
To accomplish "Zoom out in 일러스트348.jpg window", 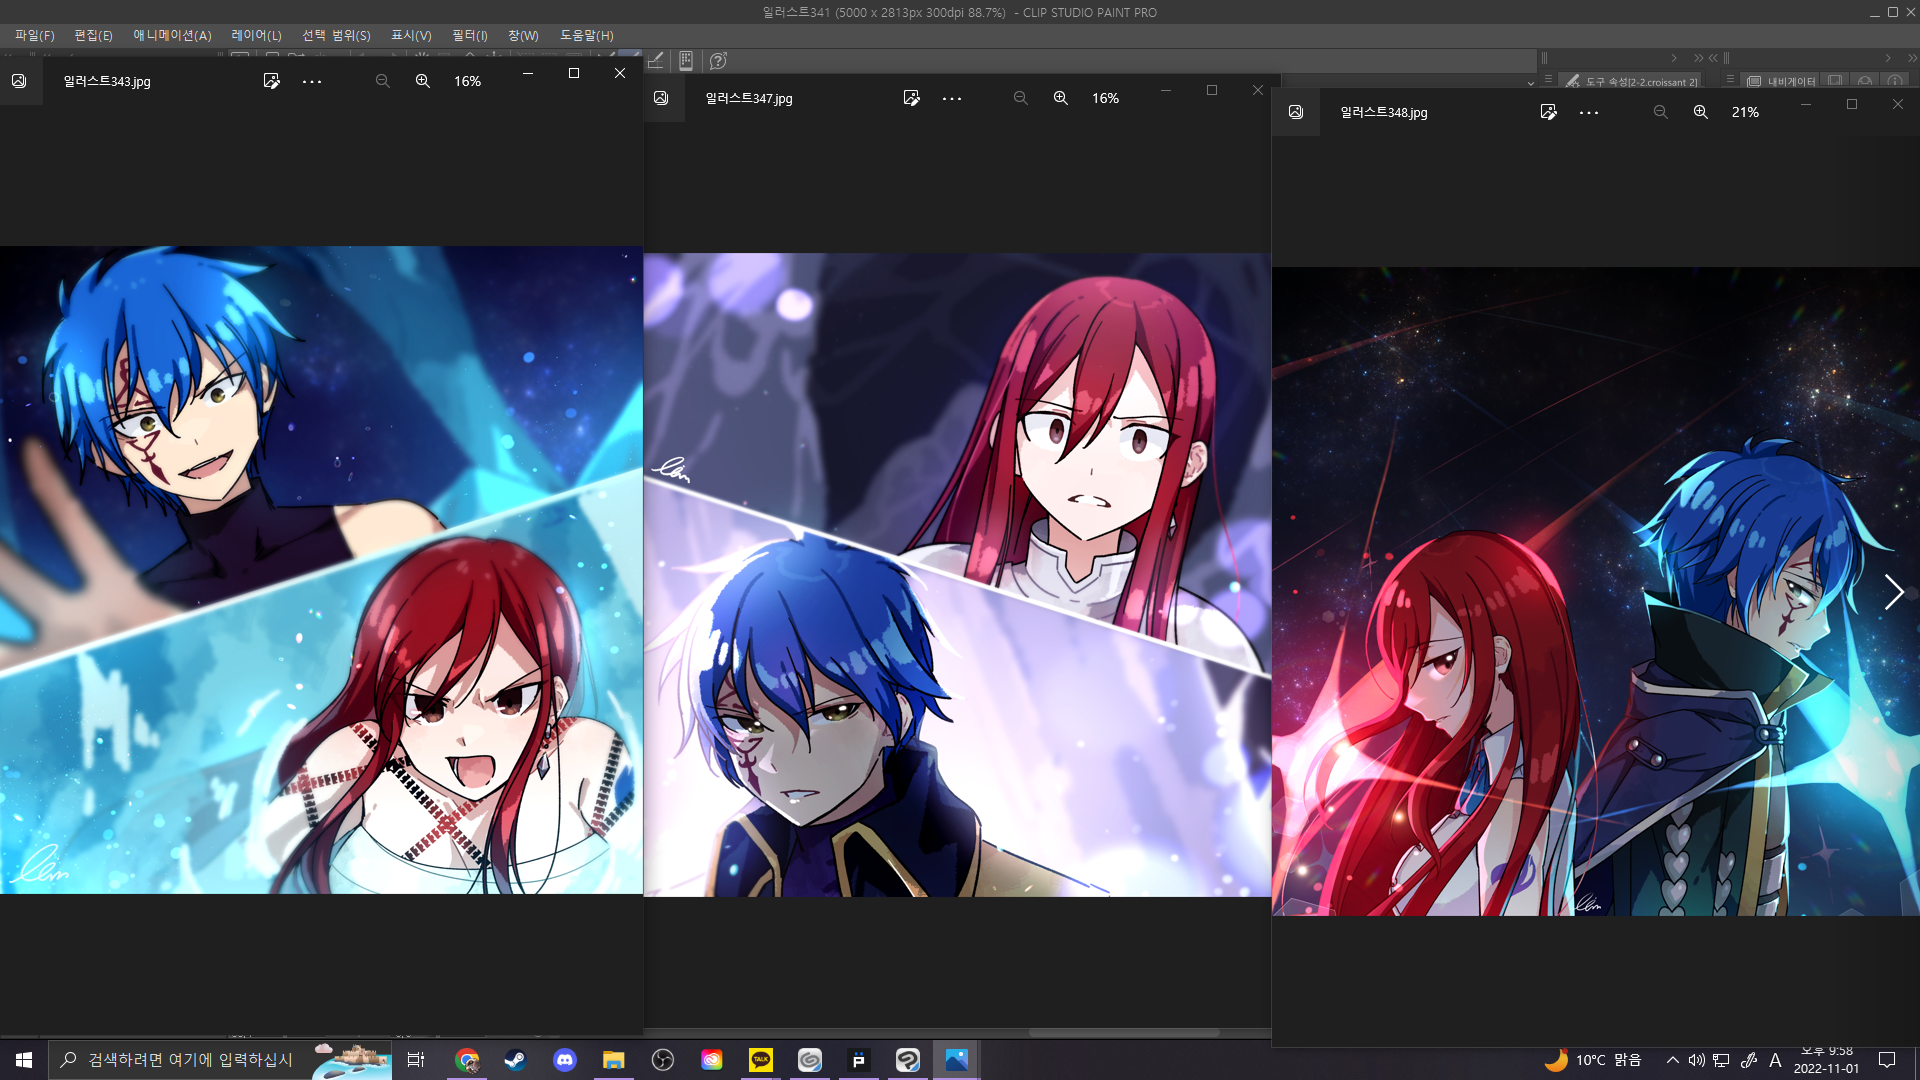I will tap(1660, 112).
